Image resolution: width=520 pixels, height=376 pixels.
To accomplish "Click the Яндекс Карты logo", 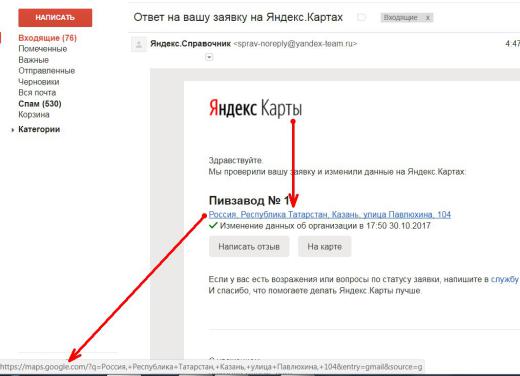I will [x=256, y=108].
